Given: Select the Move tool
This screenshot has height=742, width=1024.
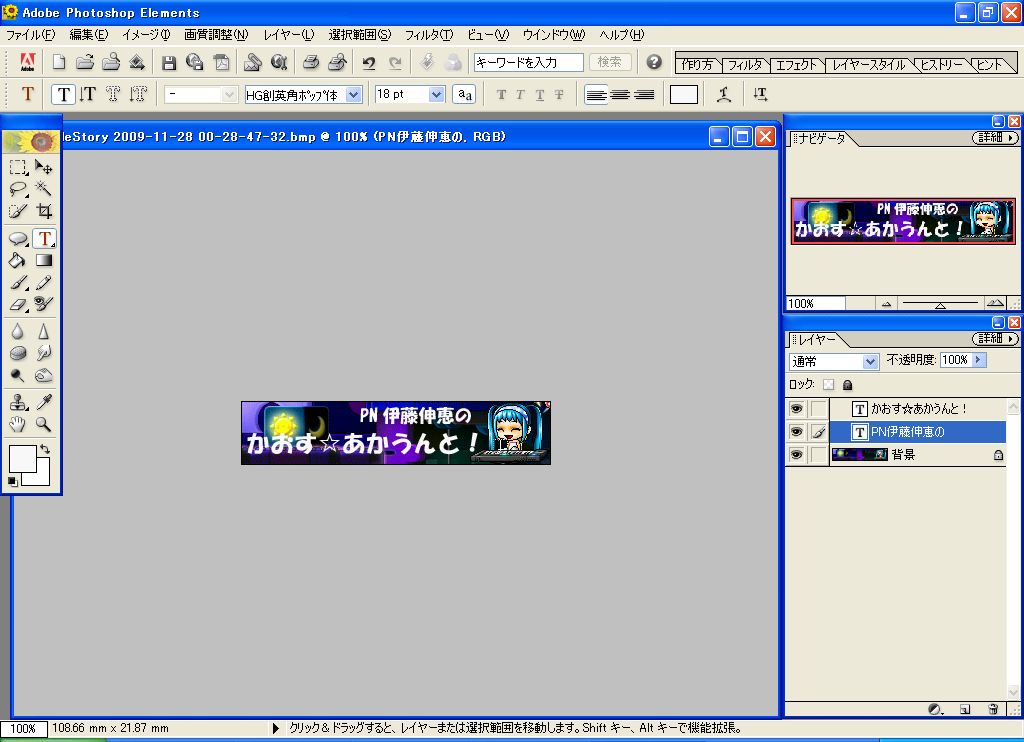Looking at the screenshot, I should [x=44, y=167].
